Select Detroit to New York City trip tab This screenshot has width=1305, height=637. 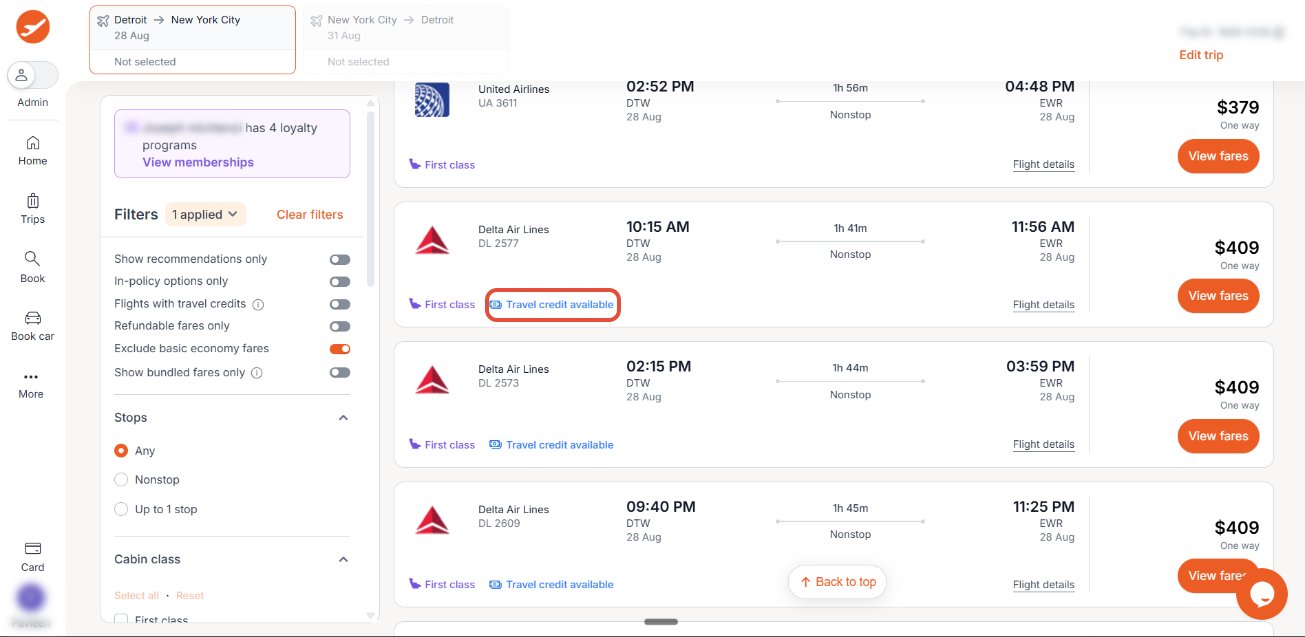[x=192, y=40]
